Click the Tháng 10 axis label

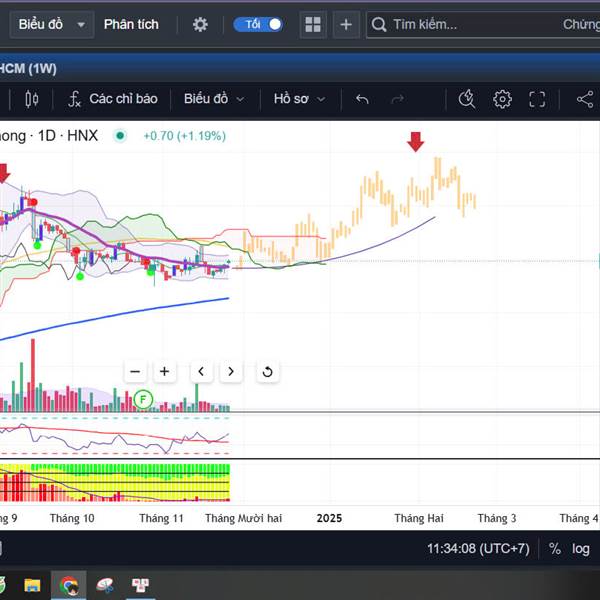tap(72, 518)
